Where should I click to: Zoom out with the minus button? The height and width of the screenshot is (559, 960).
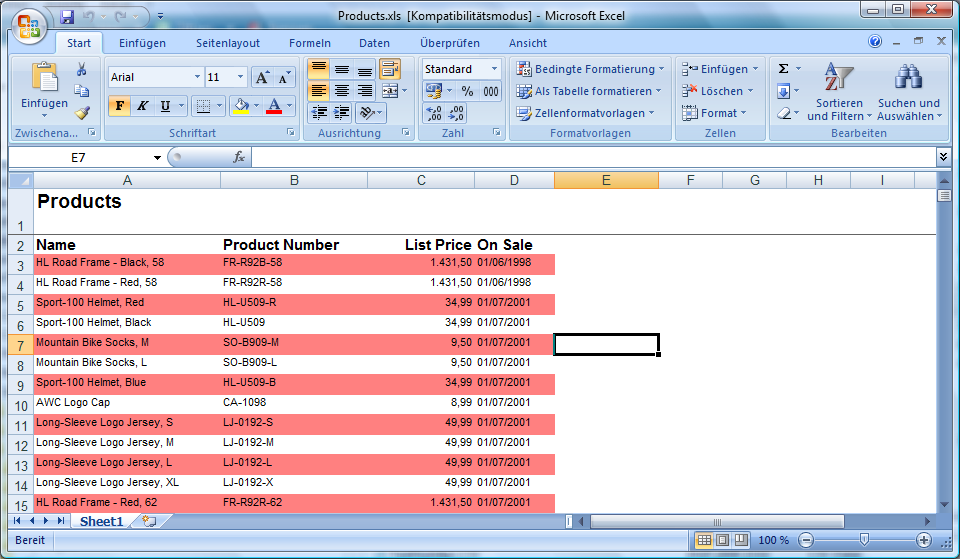[x=806, y=540]
